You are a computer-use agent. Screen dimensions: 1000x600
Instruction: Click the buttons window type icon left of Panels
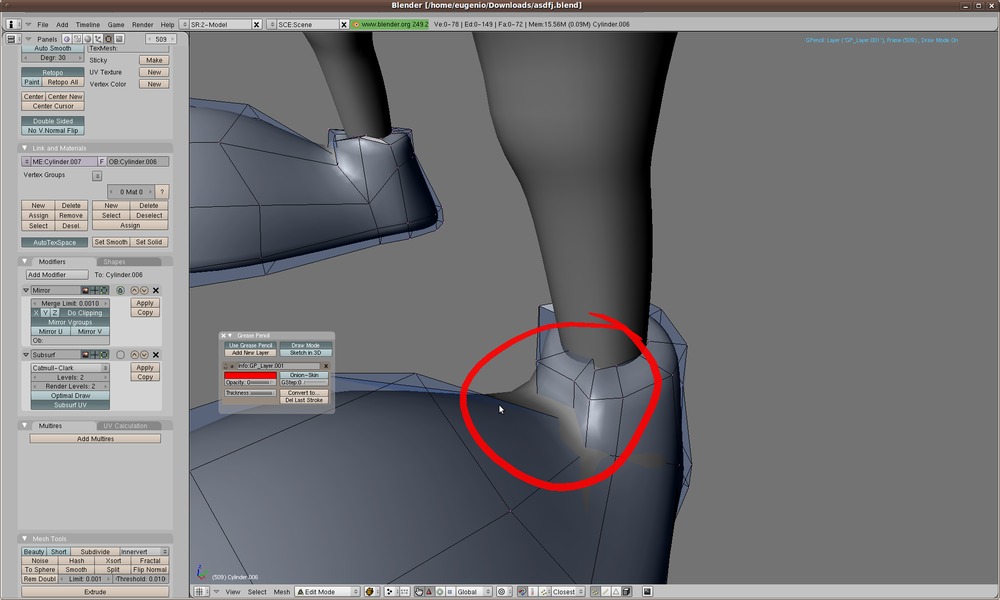(13, 39)
